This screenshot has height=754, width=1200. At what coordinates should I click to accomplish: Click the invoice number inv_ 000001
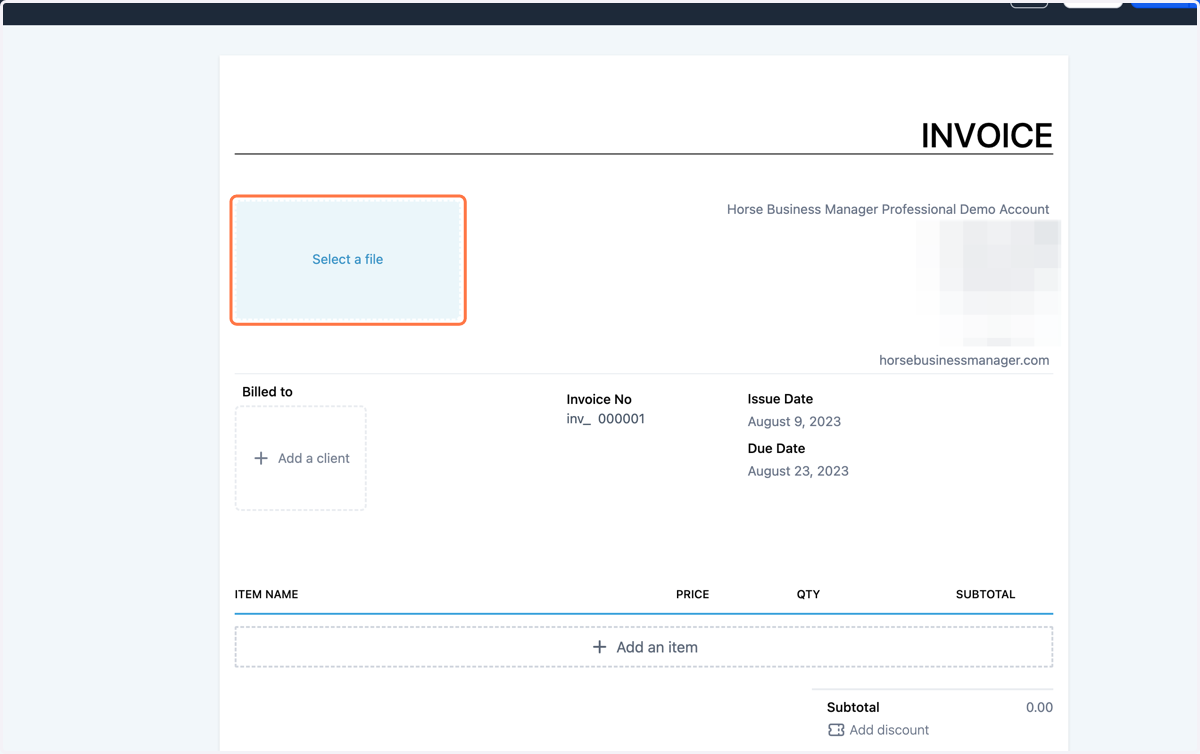606,419
